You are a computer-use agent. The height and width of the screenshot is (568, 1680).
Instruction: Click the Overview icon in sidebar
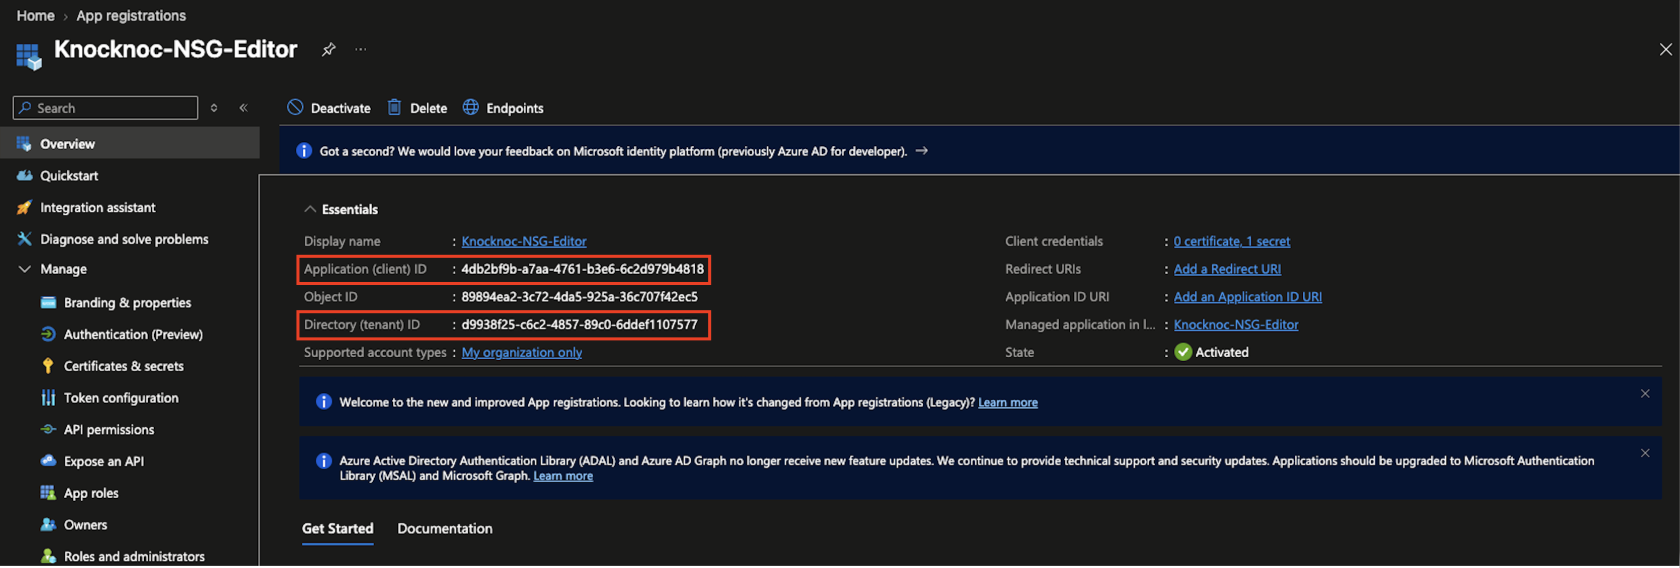point(24,144)
